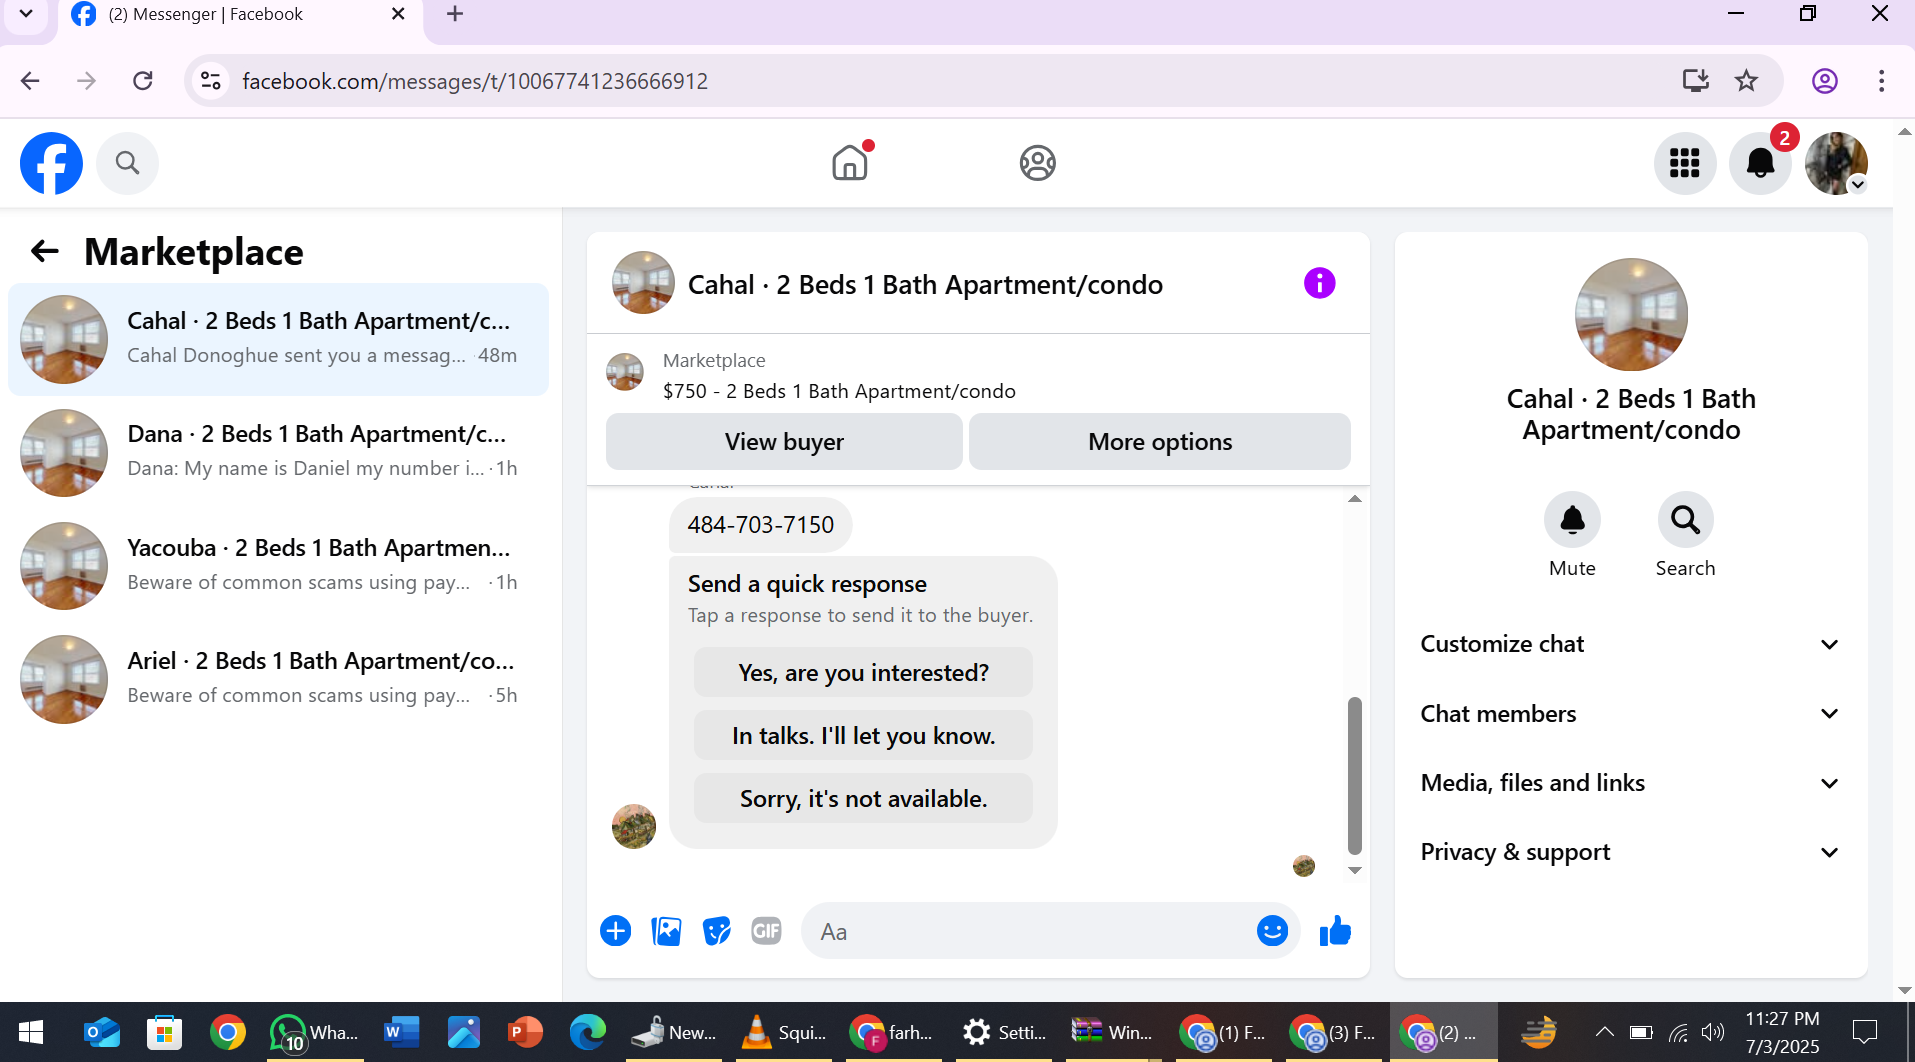Open a new browser tab
The height and width of the screenshot is (1062, 1915).
point(455,14)
